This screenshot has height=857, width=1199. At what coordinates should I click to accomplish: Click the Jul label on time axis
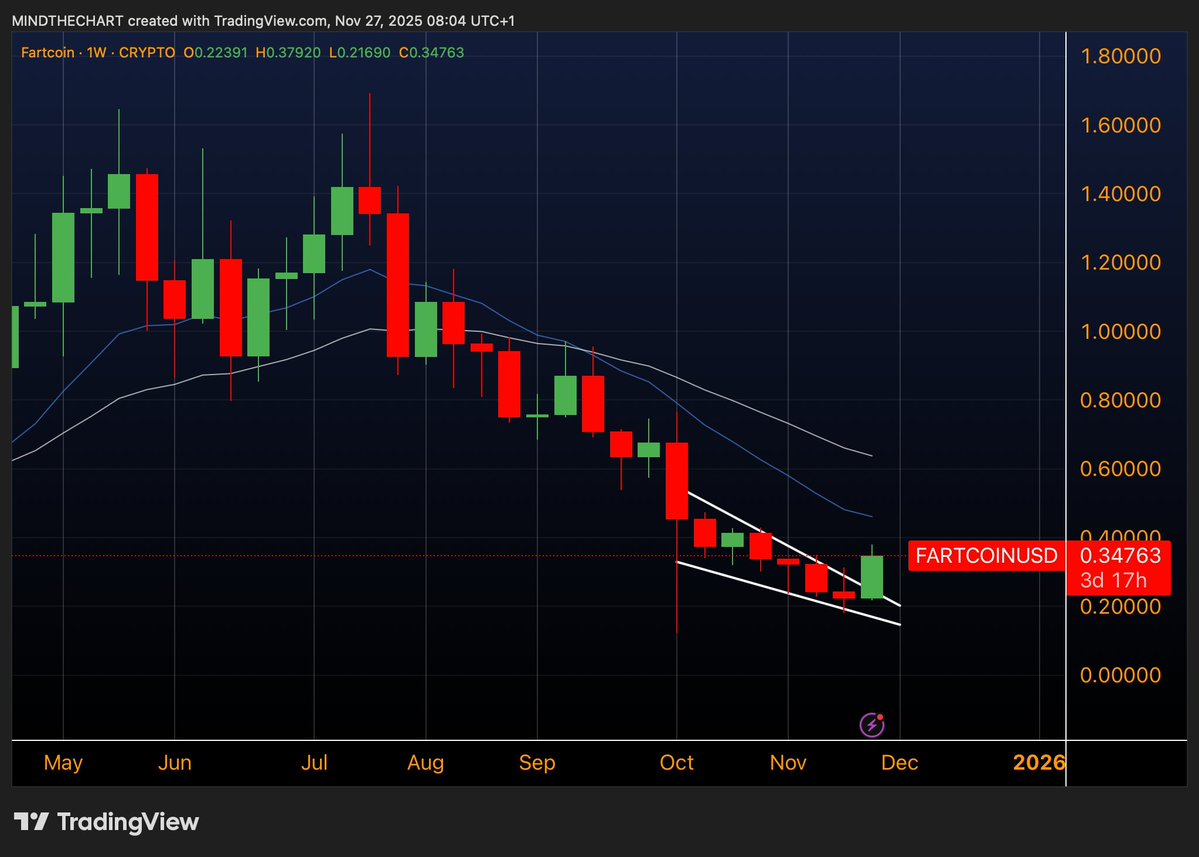(x=314, y=763)
